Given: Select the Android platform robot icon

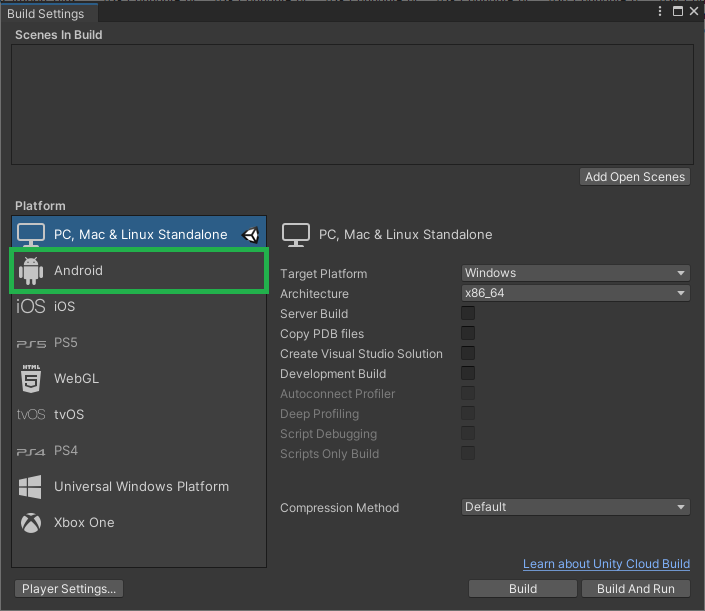Looking at the screenshot, I should pyautogui.click(x=31, y=271).
